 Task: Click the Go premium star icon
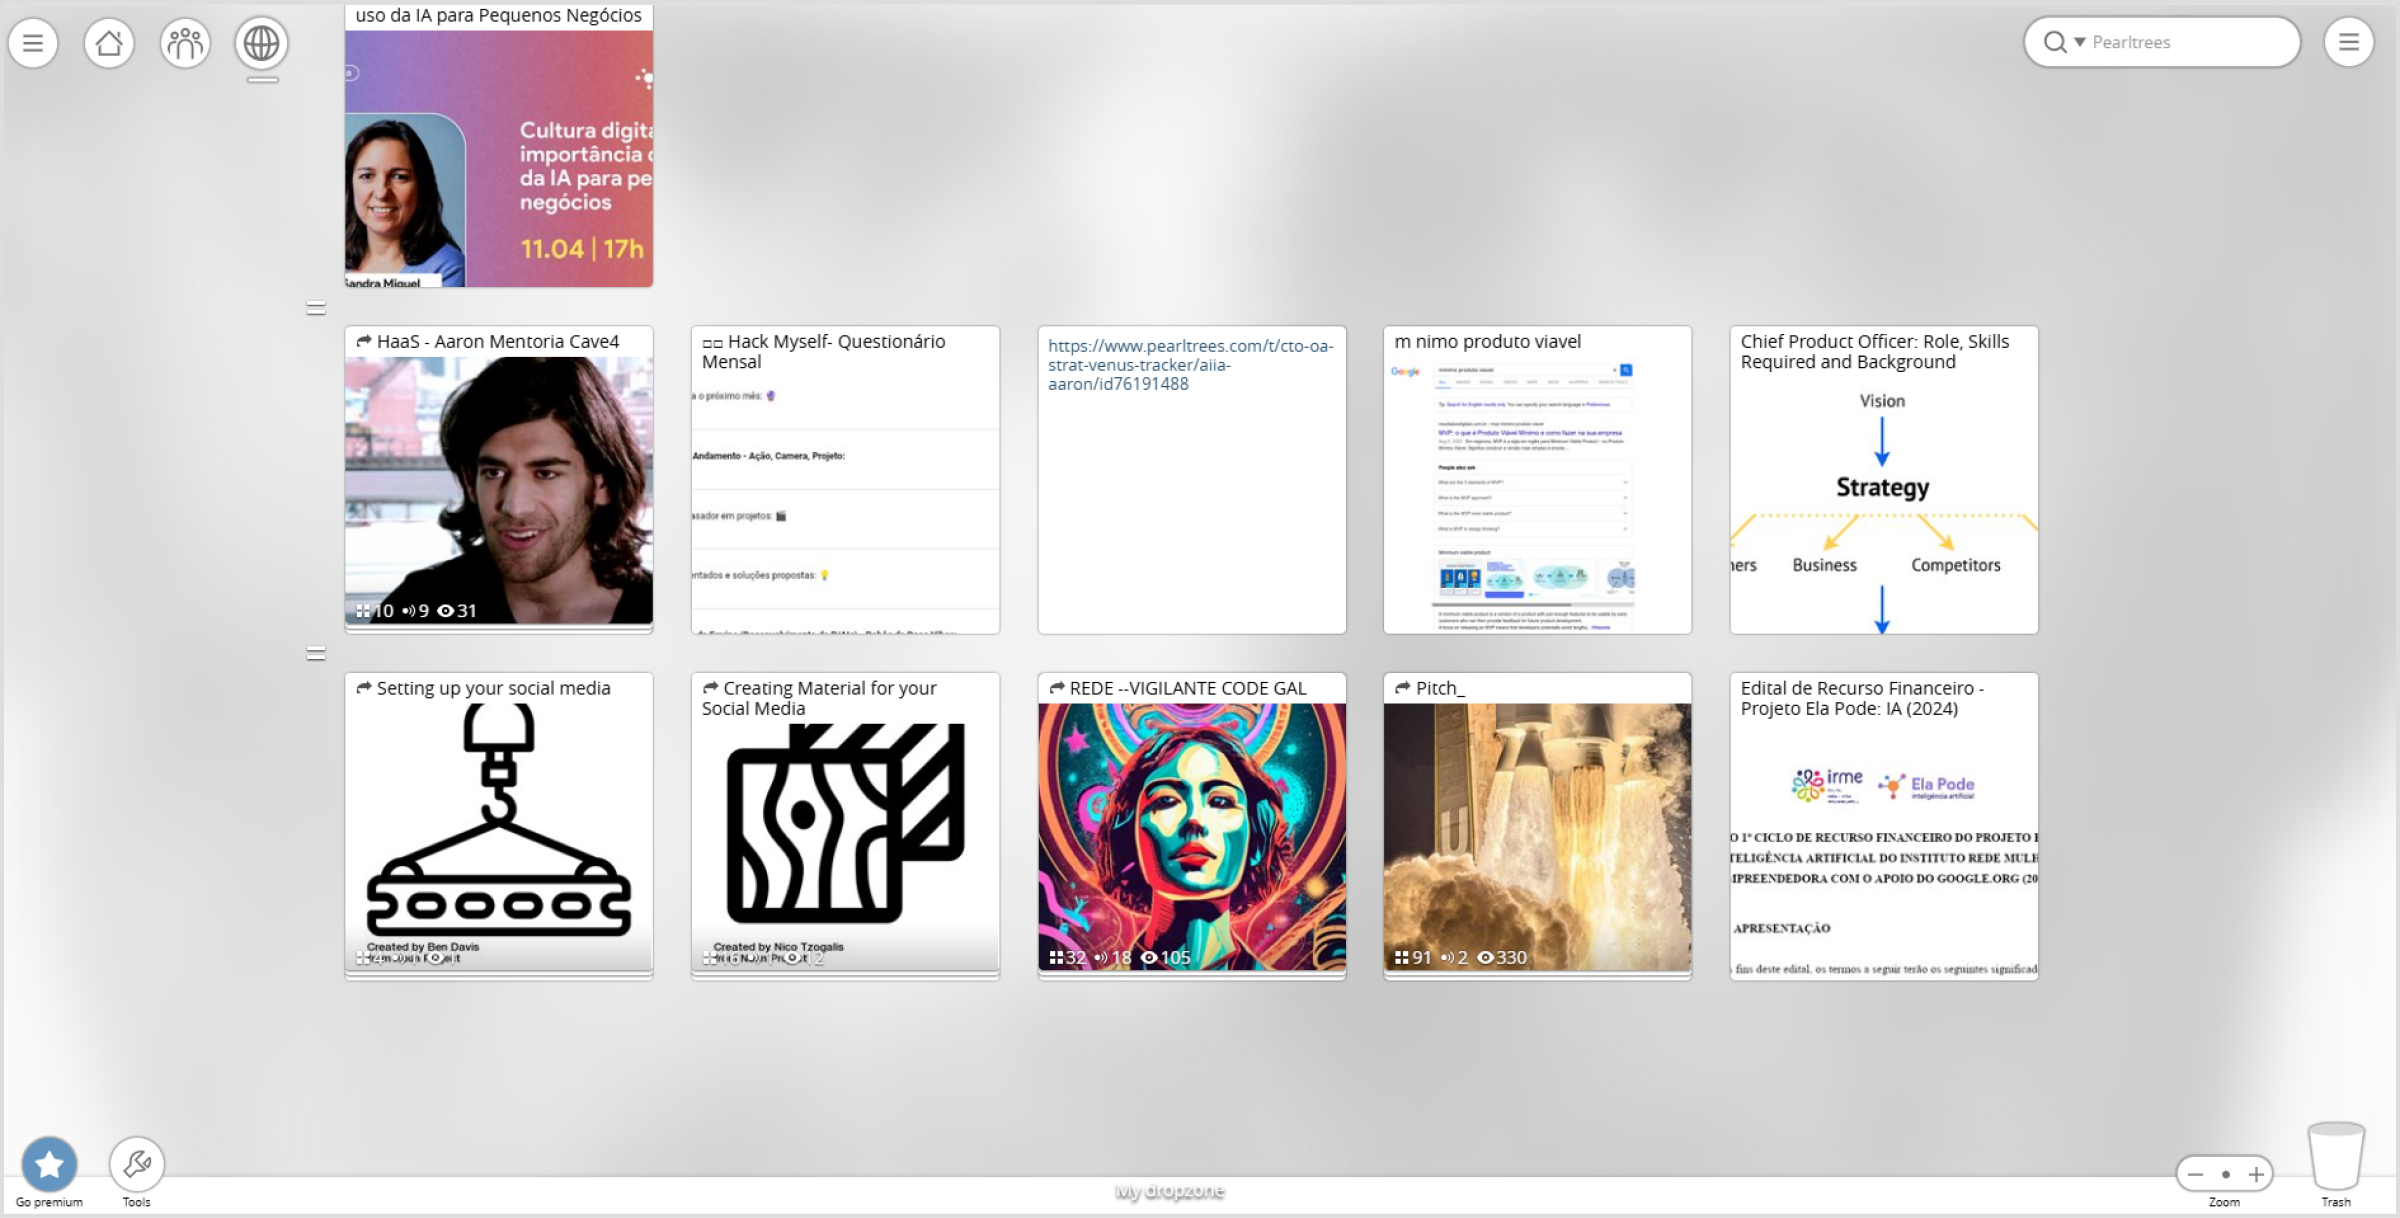pyautogui.click(x=49, y=1164)
